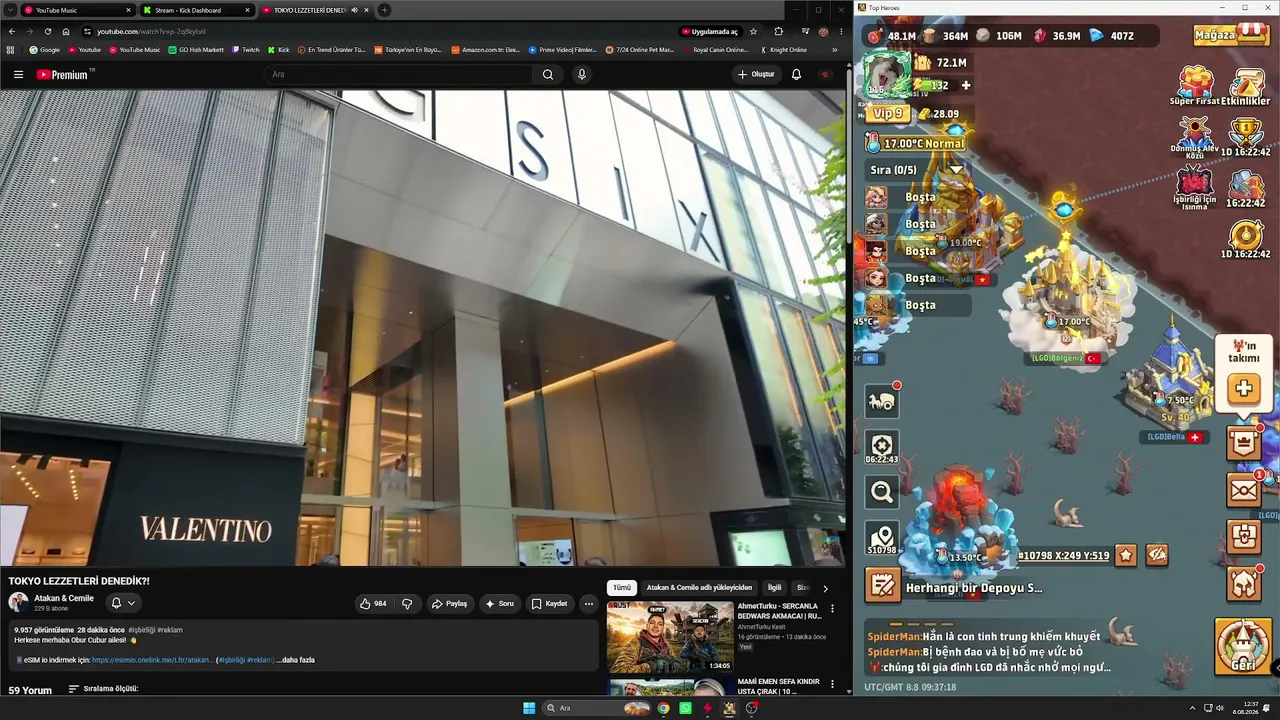Open İşbirliği İçin Isınma event
Image resolution: width=1280 pixels, height=720 pixels.
(x=1194, y=189)
